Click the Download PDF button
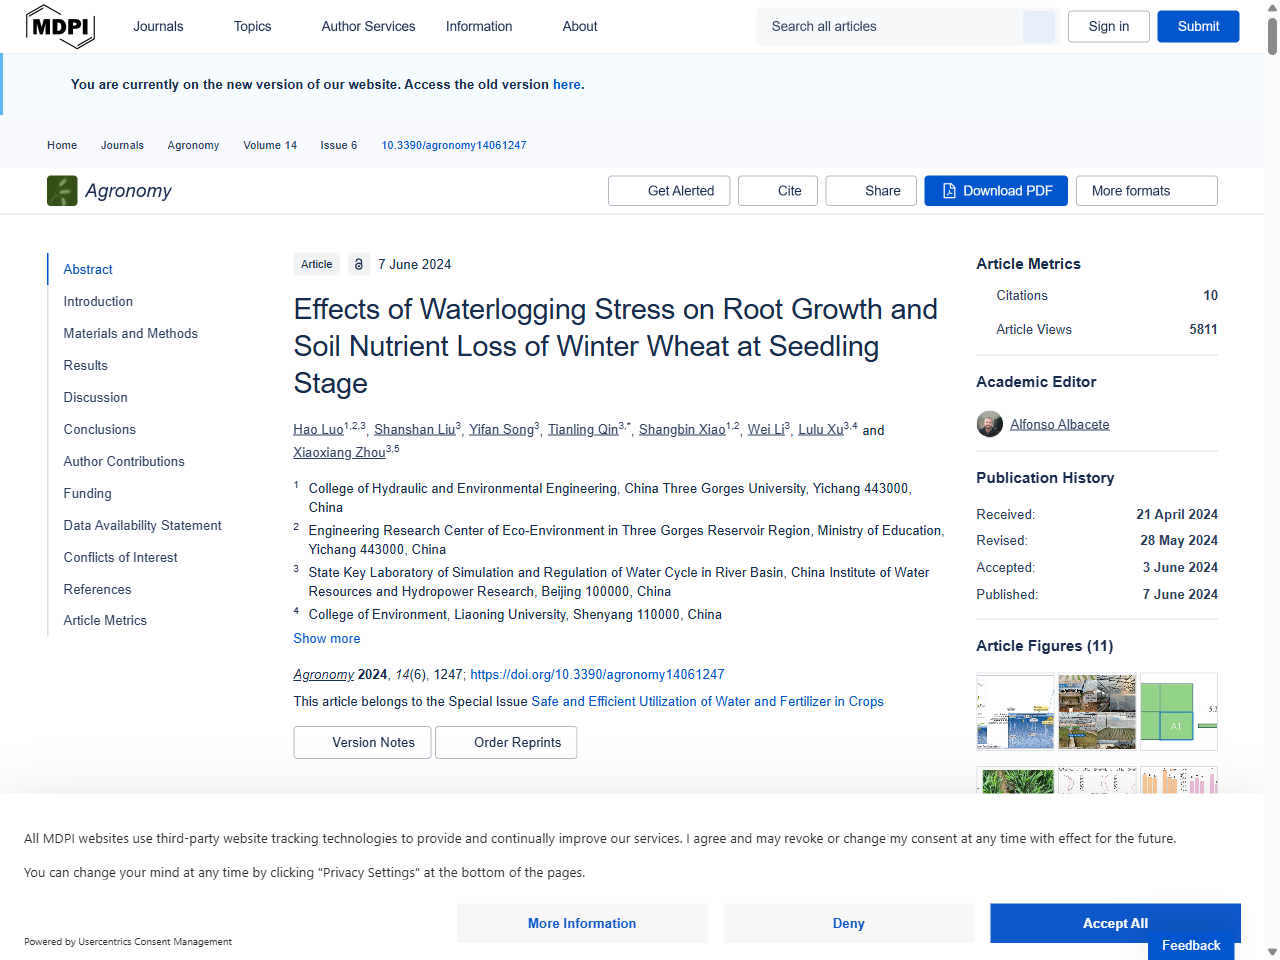This screenshot has width=1280, height=960. pos(996,191)
